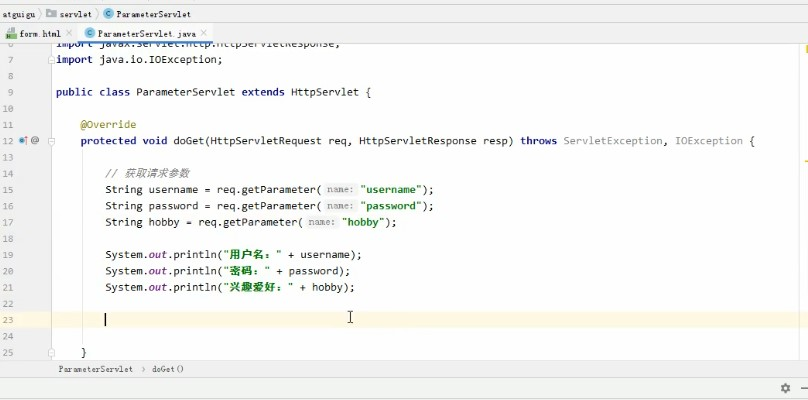
Task: Click line number 23 in gutter
Action: tap(7, 320)
